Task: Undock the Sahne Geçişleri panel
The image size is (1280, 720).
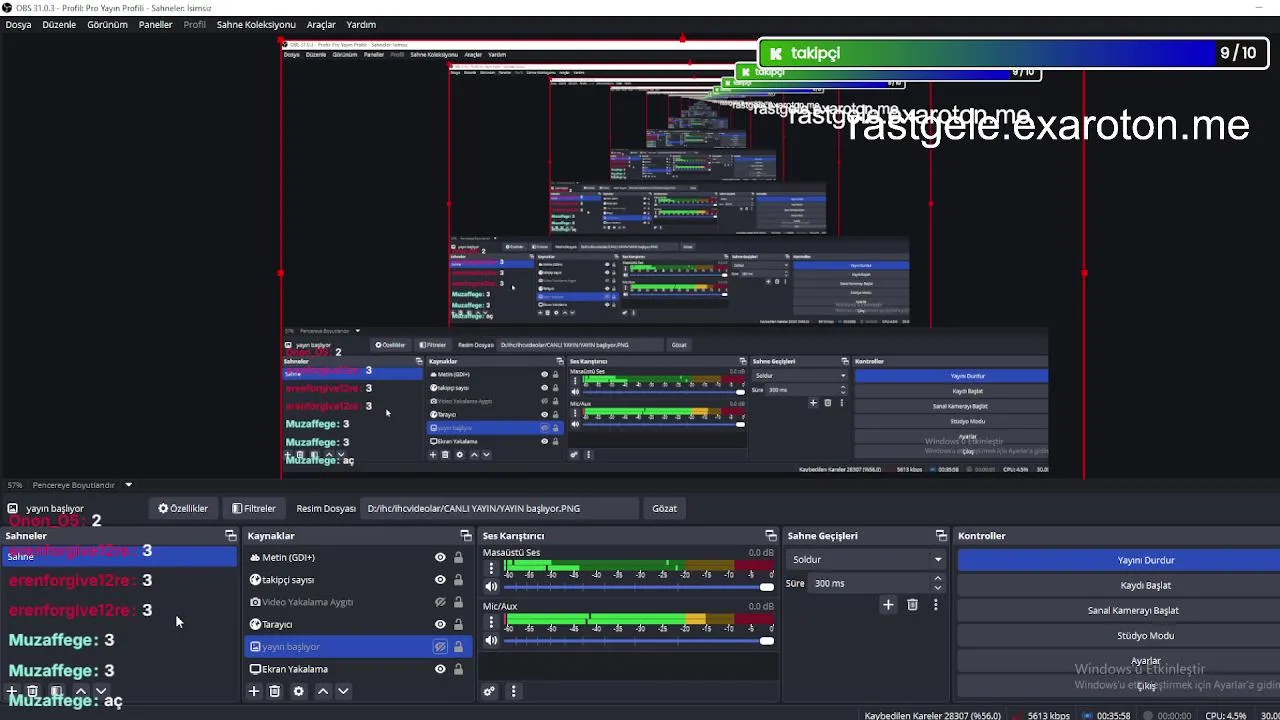Action: coord(941,536)
